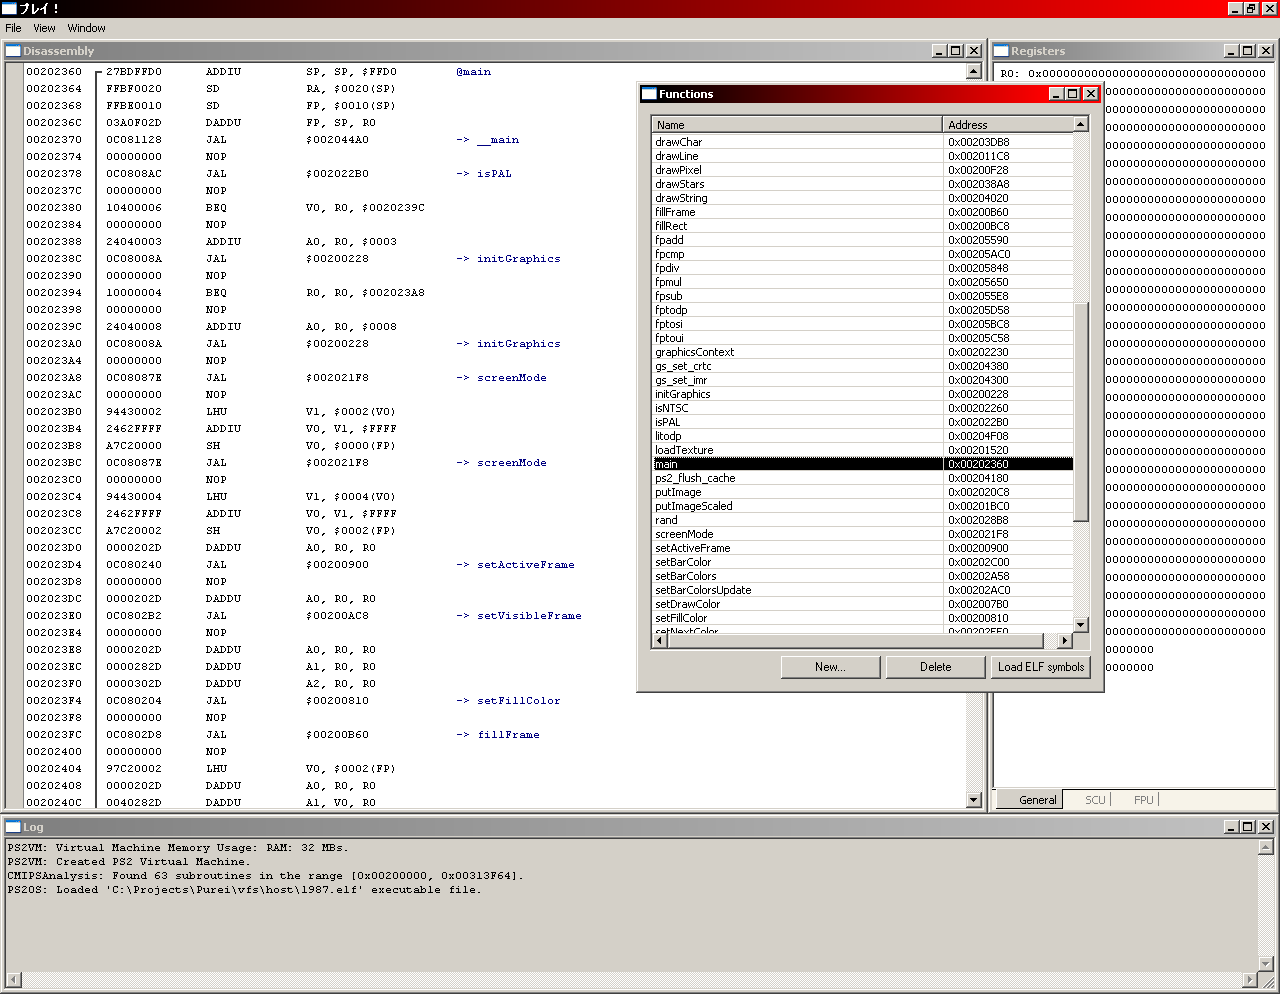Open the File menu
1280x994 pixels.
pos(13,28)
